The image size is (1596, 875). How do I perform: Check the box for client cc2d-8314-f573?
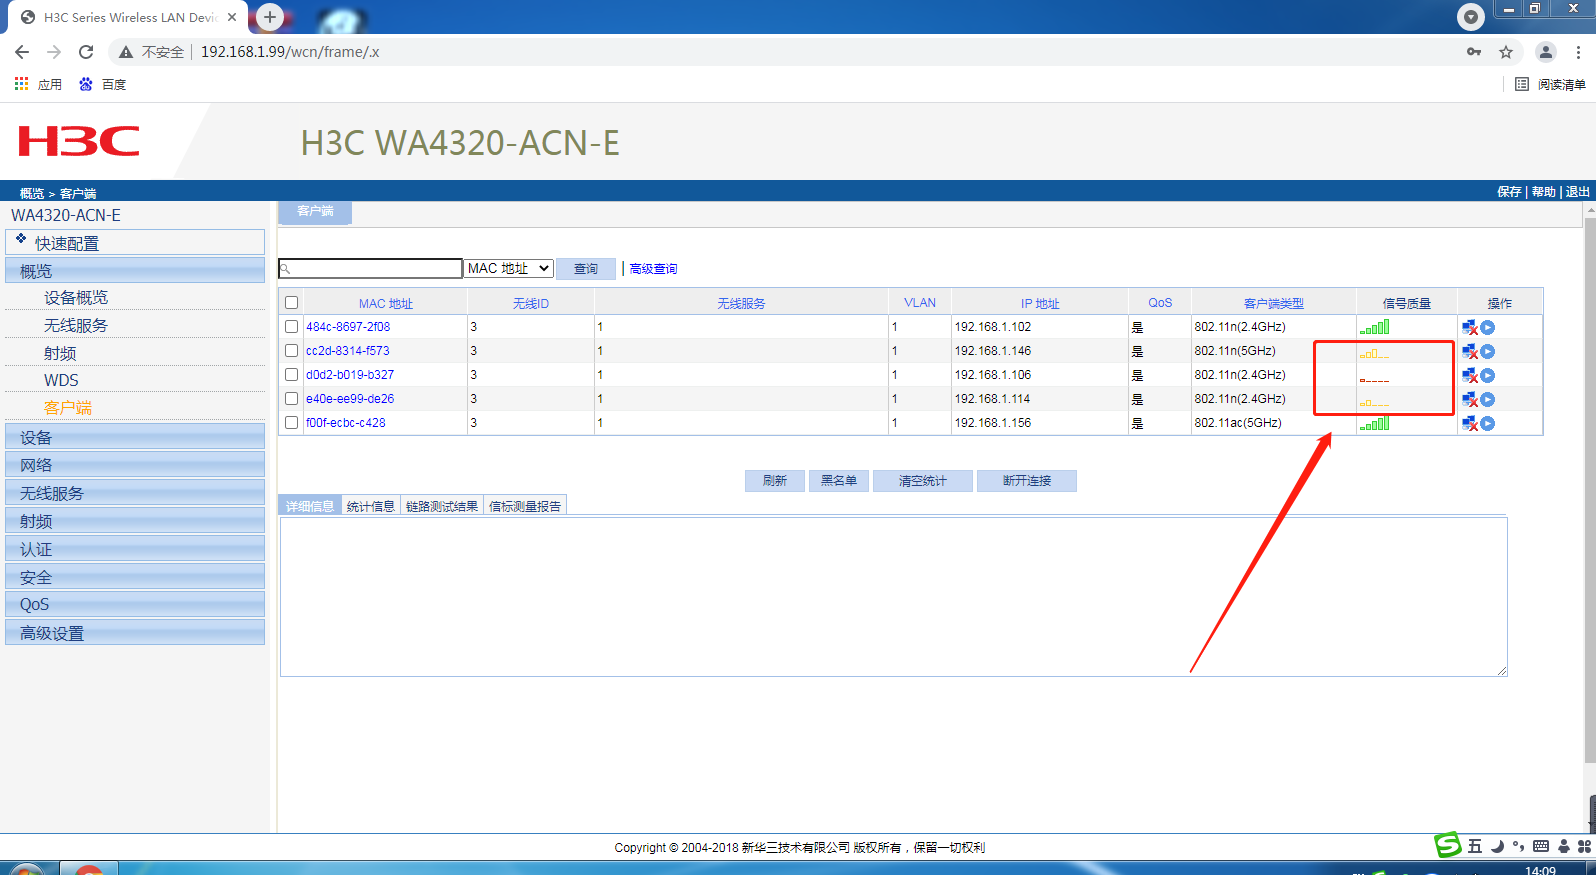tap(292, 351)
